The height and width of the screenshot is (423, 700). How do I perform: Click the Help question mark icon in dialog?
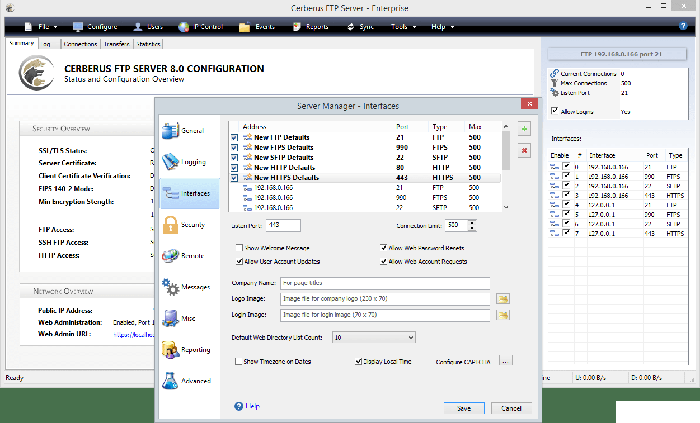pos(238,406)
